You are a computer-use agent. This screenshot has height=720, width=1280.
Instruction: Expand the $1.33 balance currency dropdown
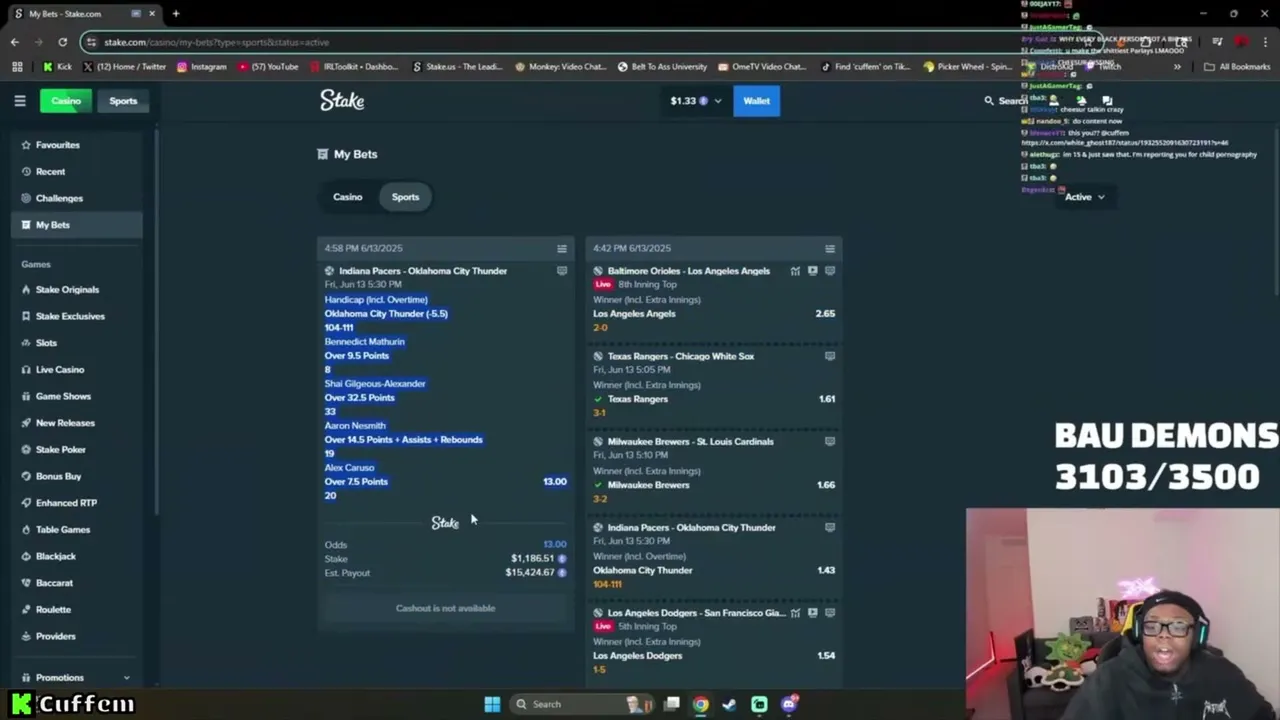pyautogui.click(x=696, y=101)
